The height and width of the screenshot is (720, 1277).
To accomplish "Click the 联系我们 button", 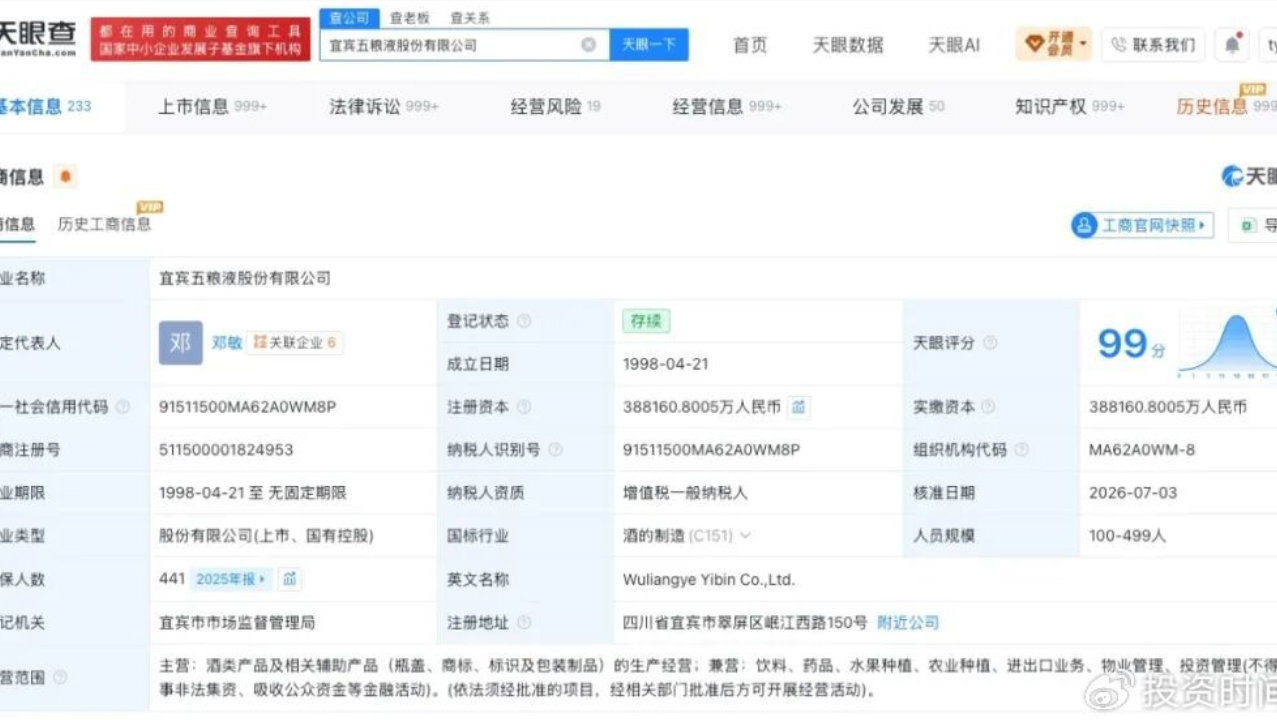I will tap(1154, 45).
